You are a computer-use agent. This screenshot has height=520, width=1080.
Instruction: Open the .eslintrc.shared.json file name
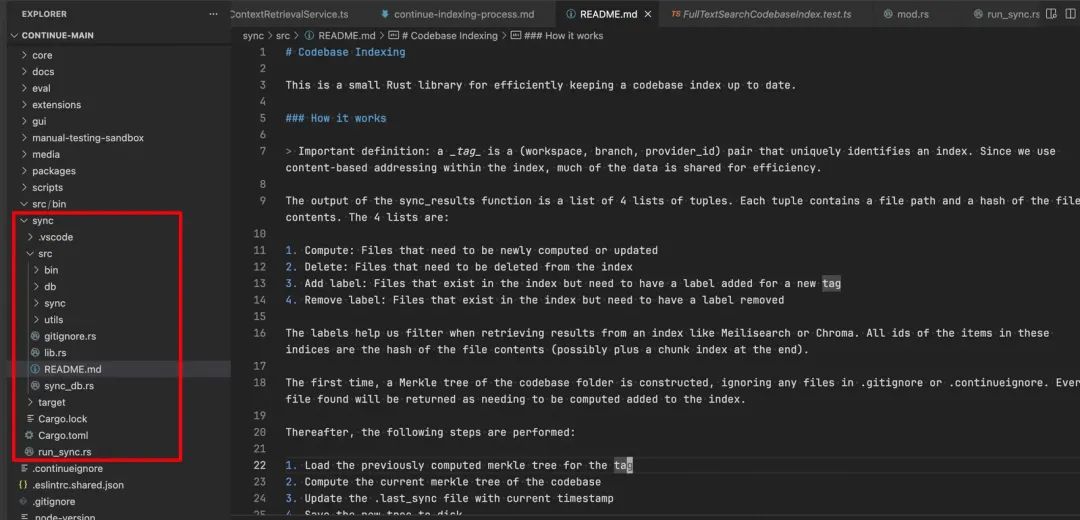click(x=78, y=485)
